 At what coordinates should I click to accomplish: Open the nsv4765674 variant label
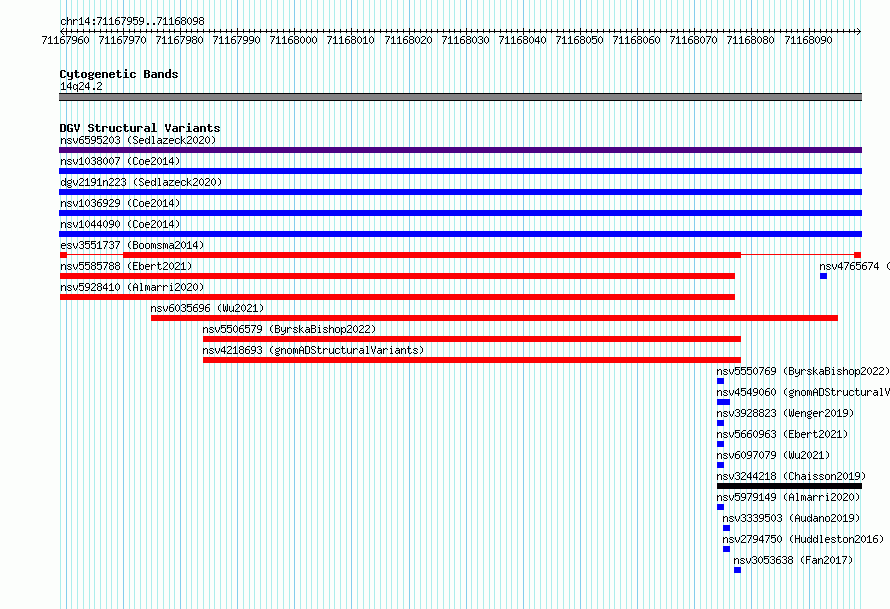854,266
